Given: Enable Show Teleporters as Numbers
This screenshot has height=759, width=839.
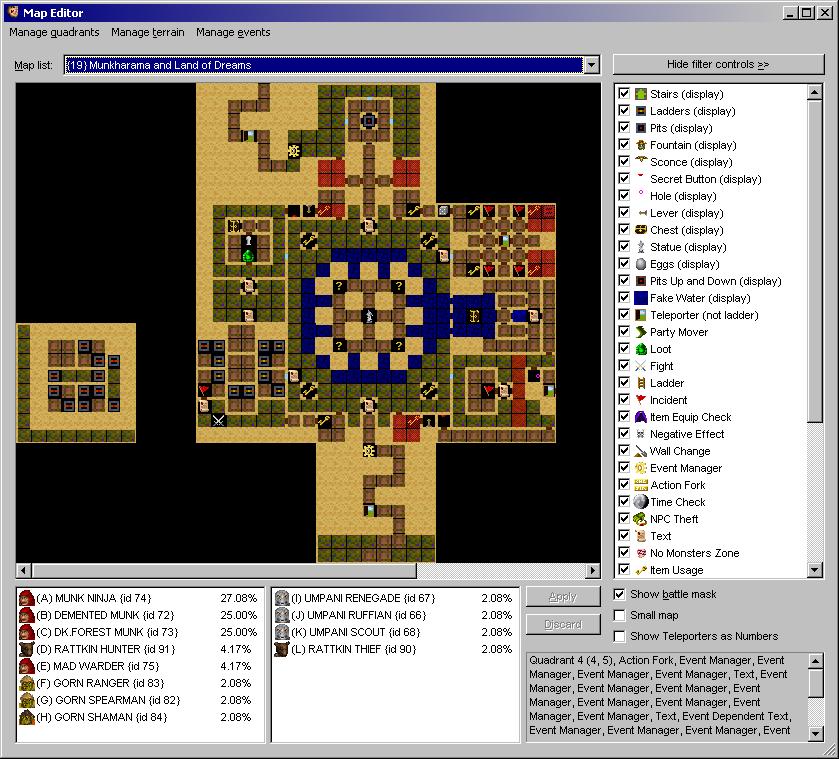Looking at the screenshot, I should click(620, 636).
